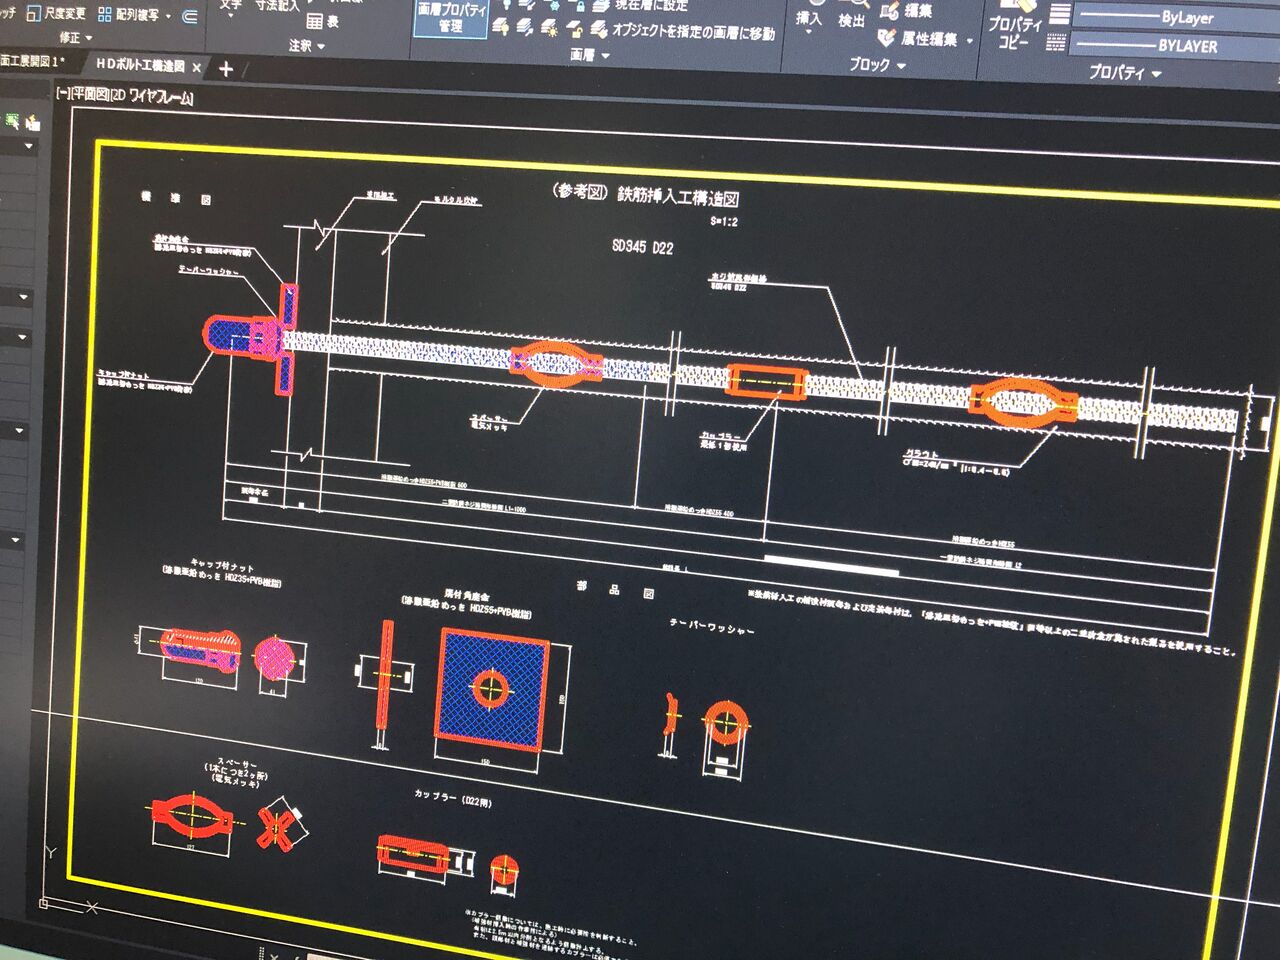Click the lineweight icon beside ByLayer
Image resolution: width=1280 pixels, height=960 pixels.
click(x=1059, y=15)
